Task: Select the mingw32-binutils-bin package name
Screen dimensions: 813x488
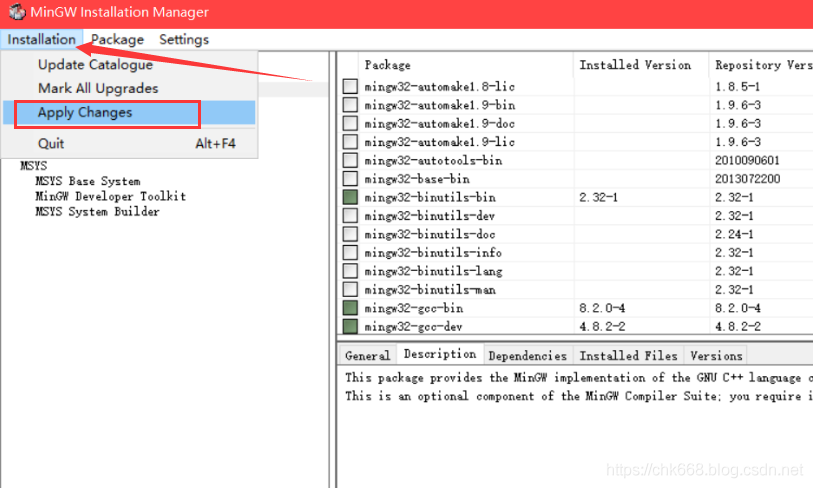Action: click(430, 198)
